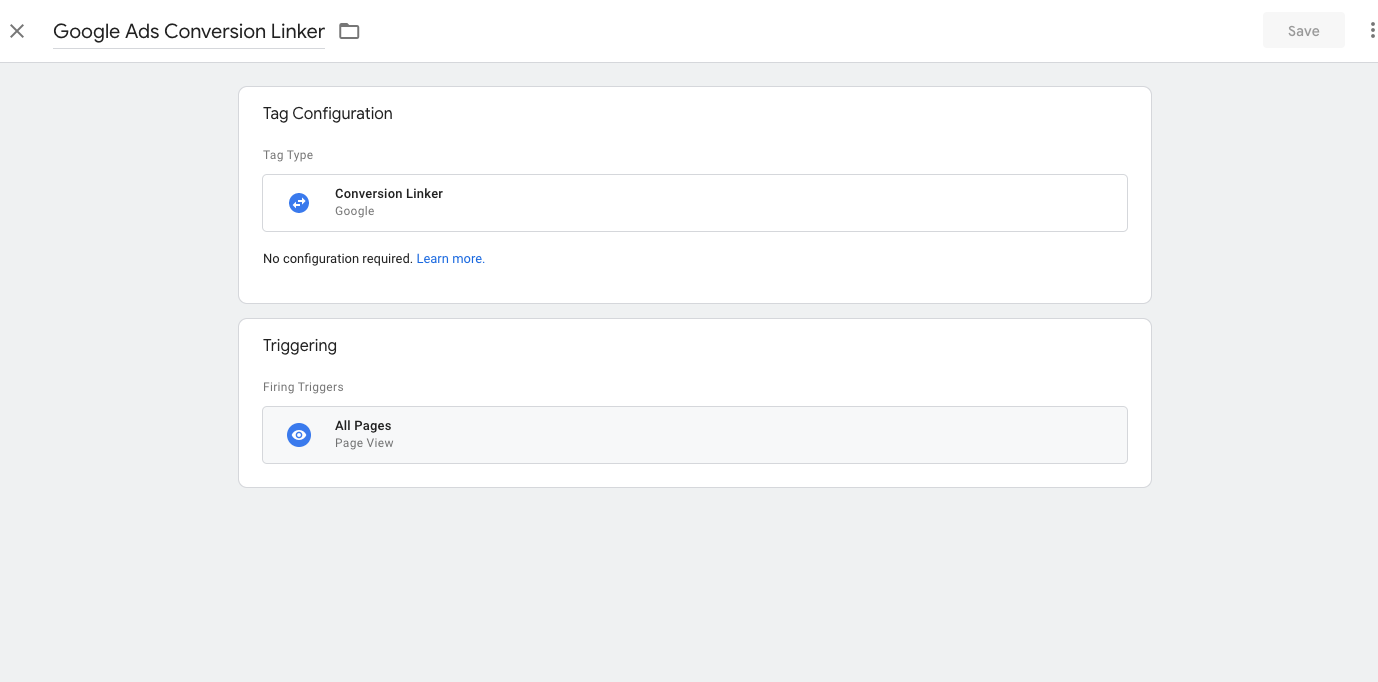This screenshot has height=682, width=1378.
Task: Click the Page View subtitle under All Pages
Action: pyautogui.click(x=364, y=443)
